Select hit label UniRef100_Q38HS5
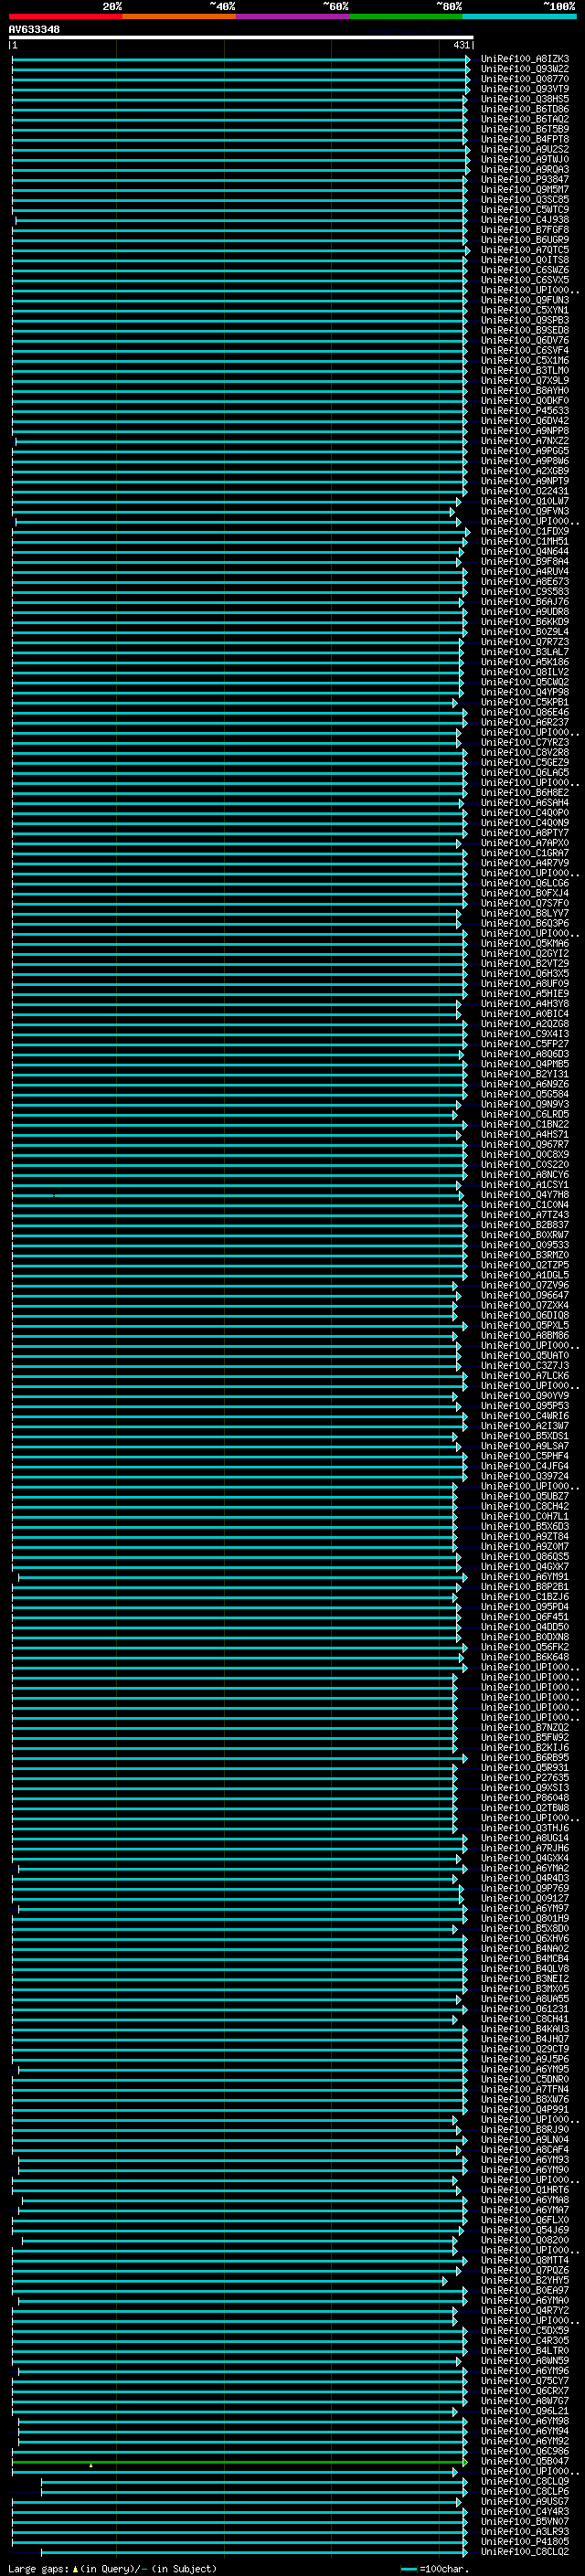The image size is (585, 2576). (525, 99)
